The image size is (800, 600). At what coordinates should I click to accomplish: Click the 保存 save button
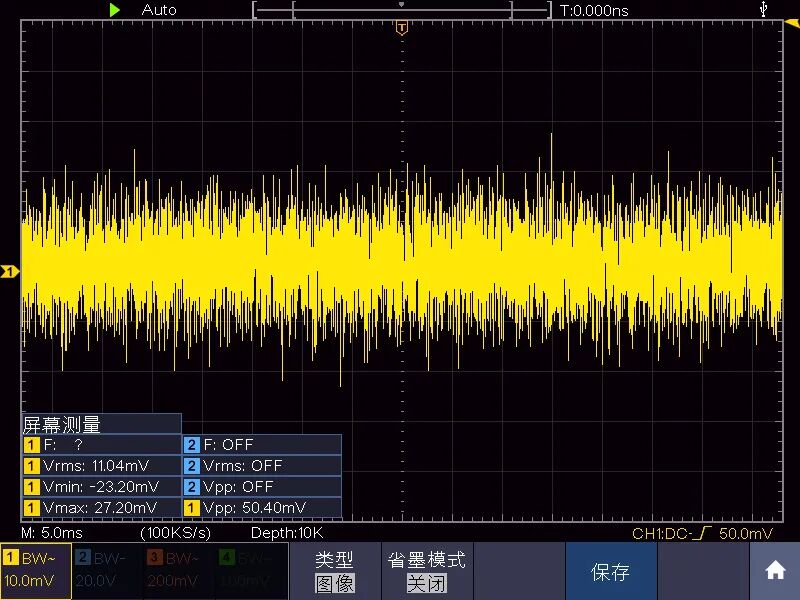[x=611, y=571]
